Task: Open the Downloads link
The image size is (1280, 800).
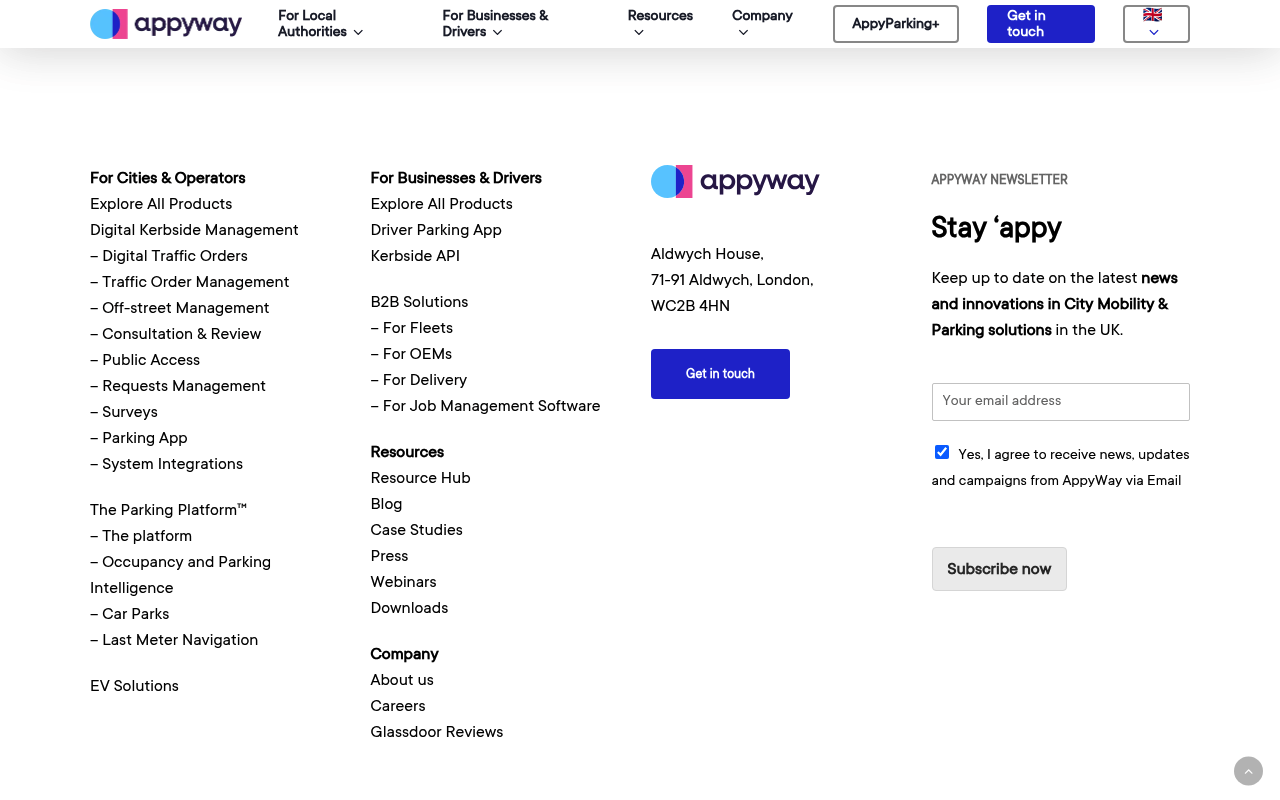Action: click(x=409, y=608)
